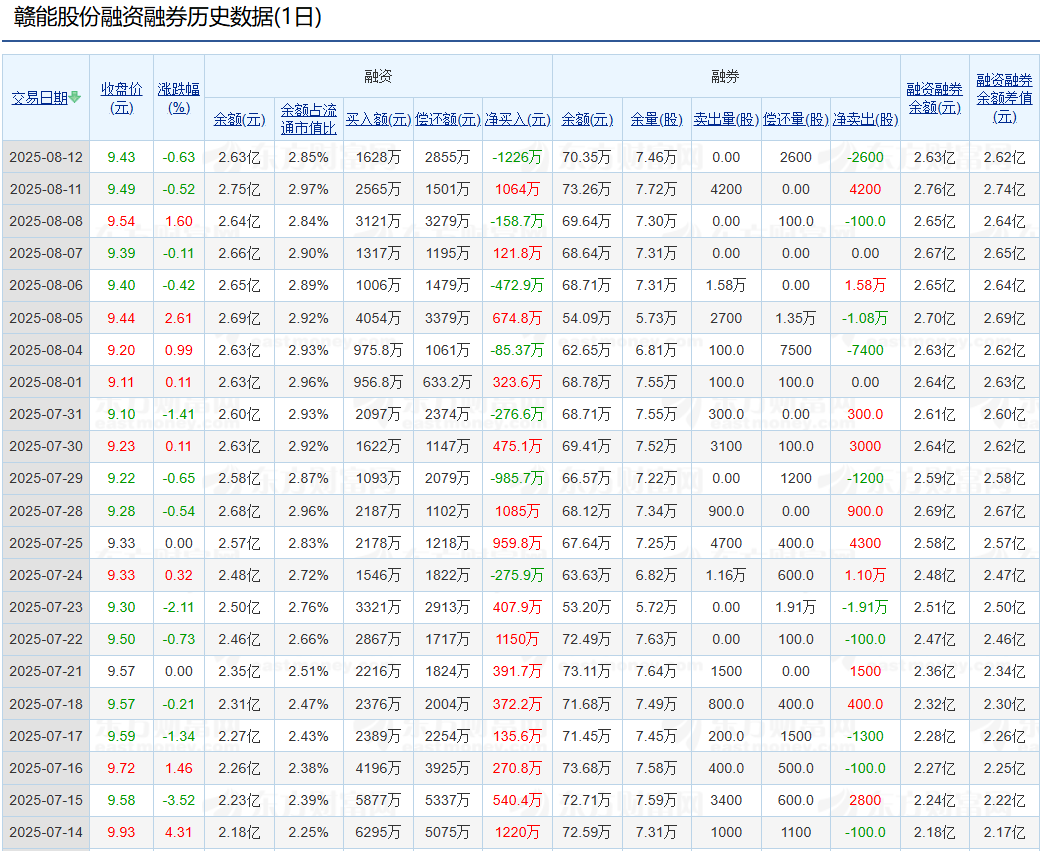Click change percent 2.61
1040x851 pixels.
179,318
